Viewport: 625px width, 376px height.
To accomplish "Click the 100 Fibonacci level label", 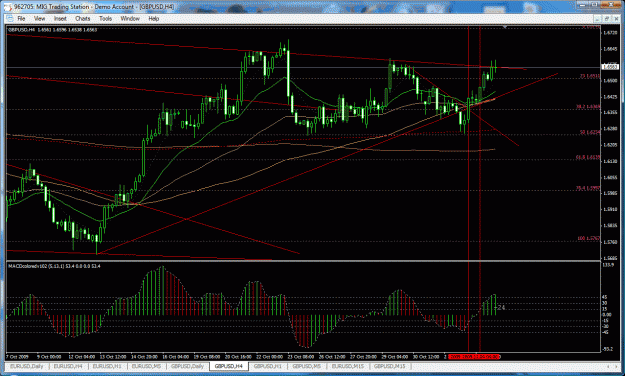I will coord(589,238).
